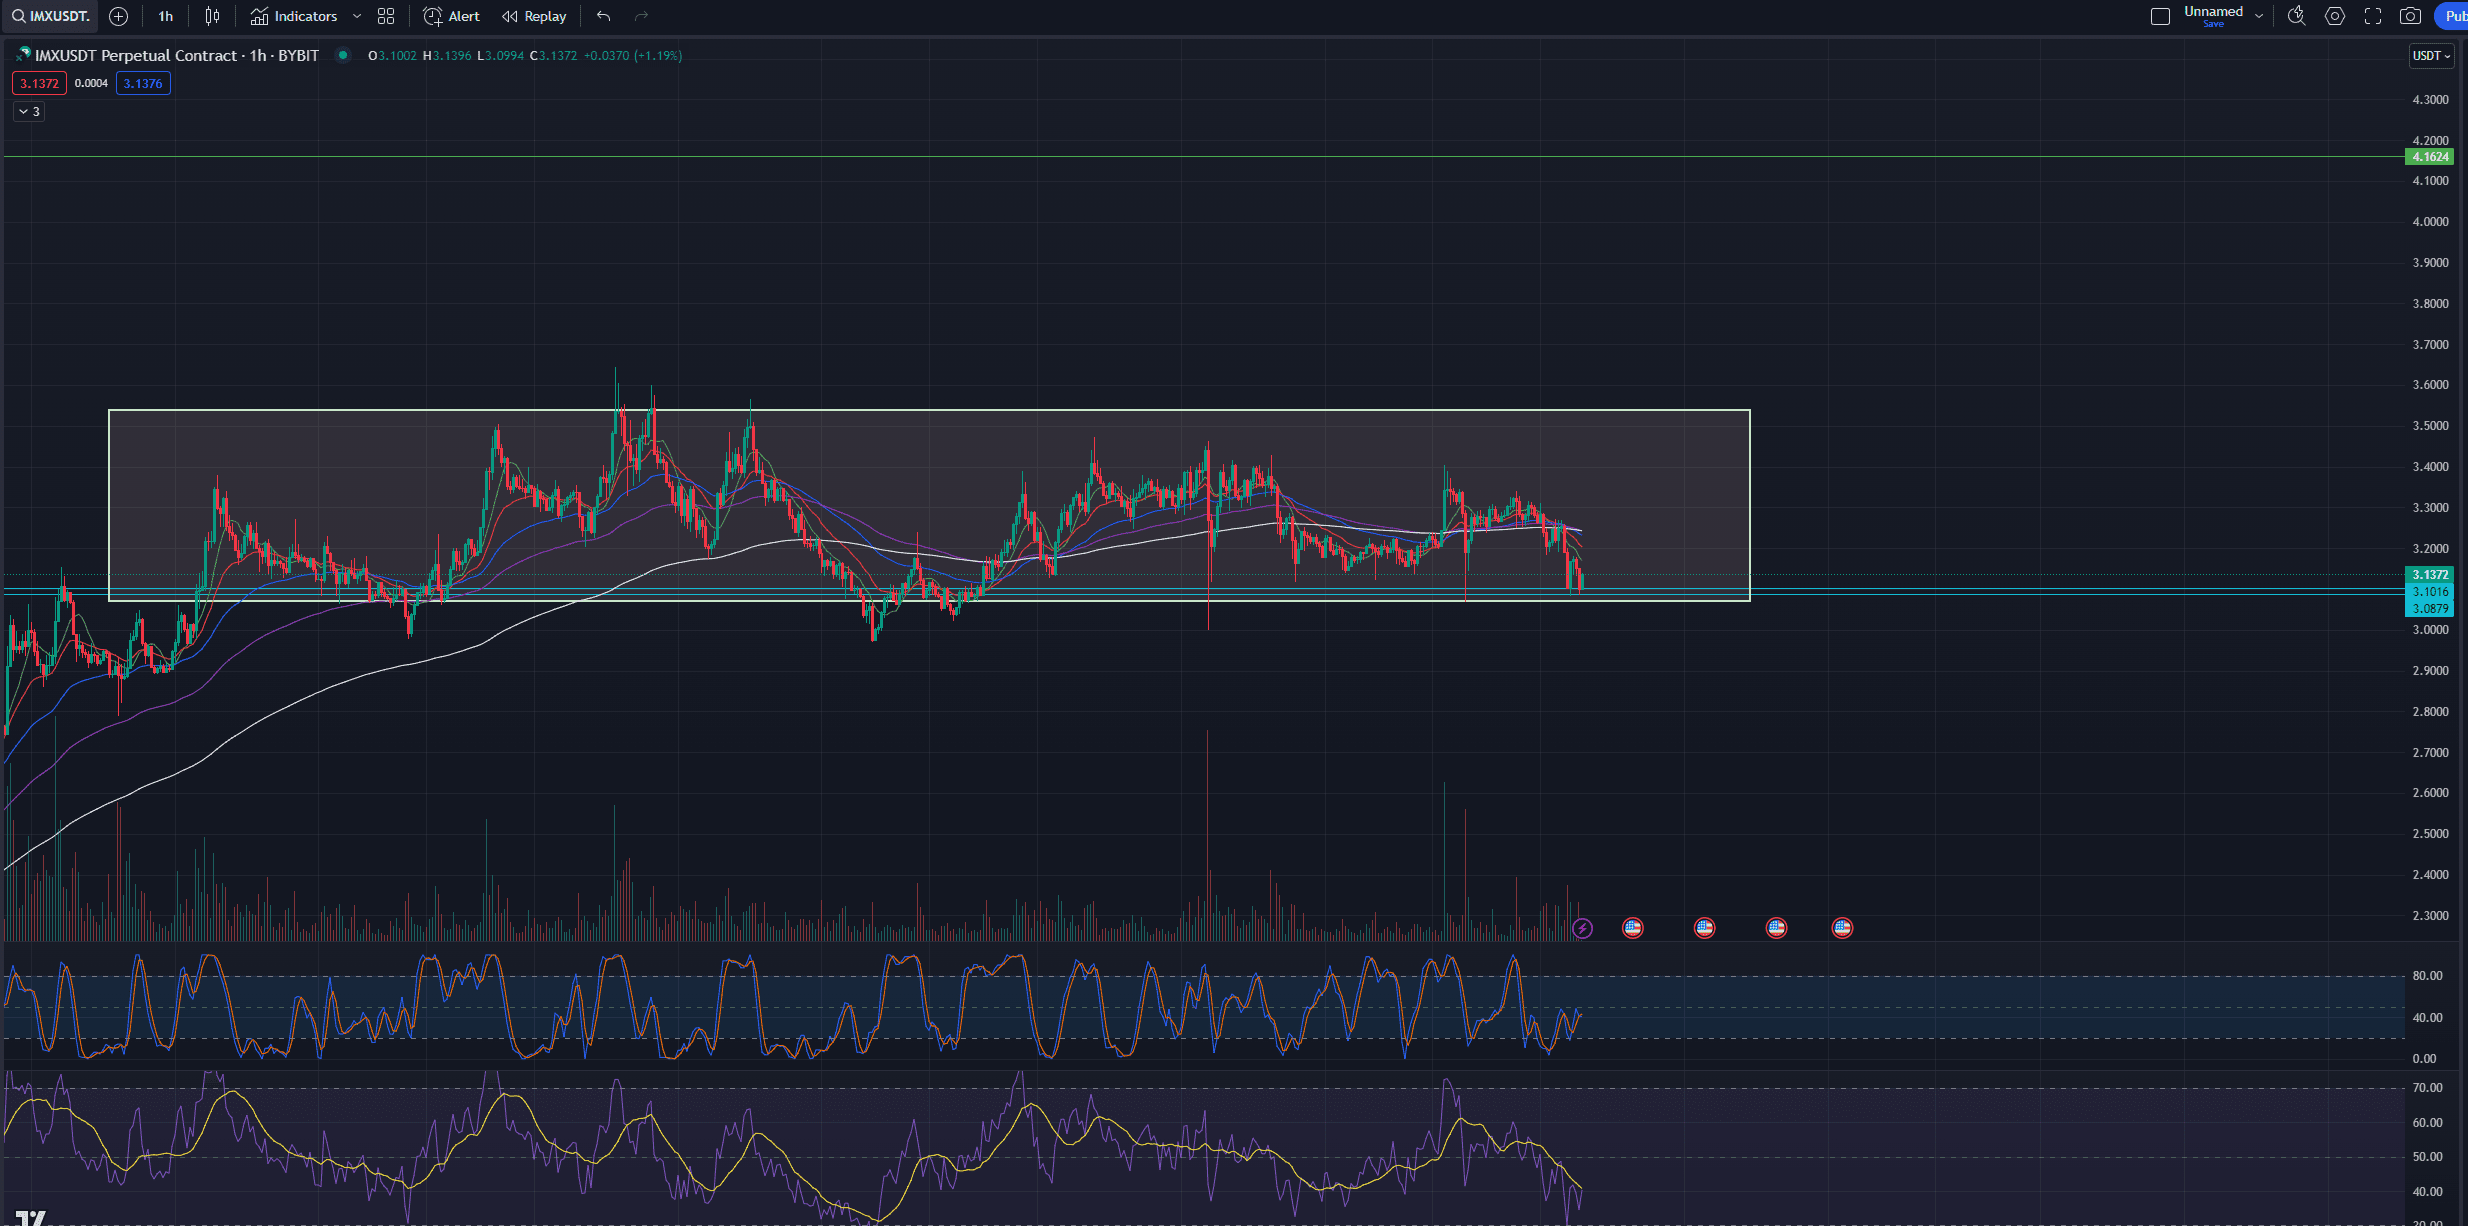Click the plus icon to add a symbol

pyautogui.click(x=118, y=16)
